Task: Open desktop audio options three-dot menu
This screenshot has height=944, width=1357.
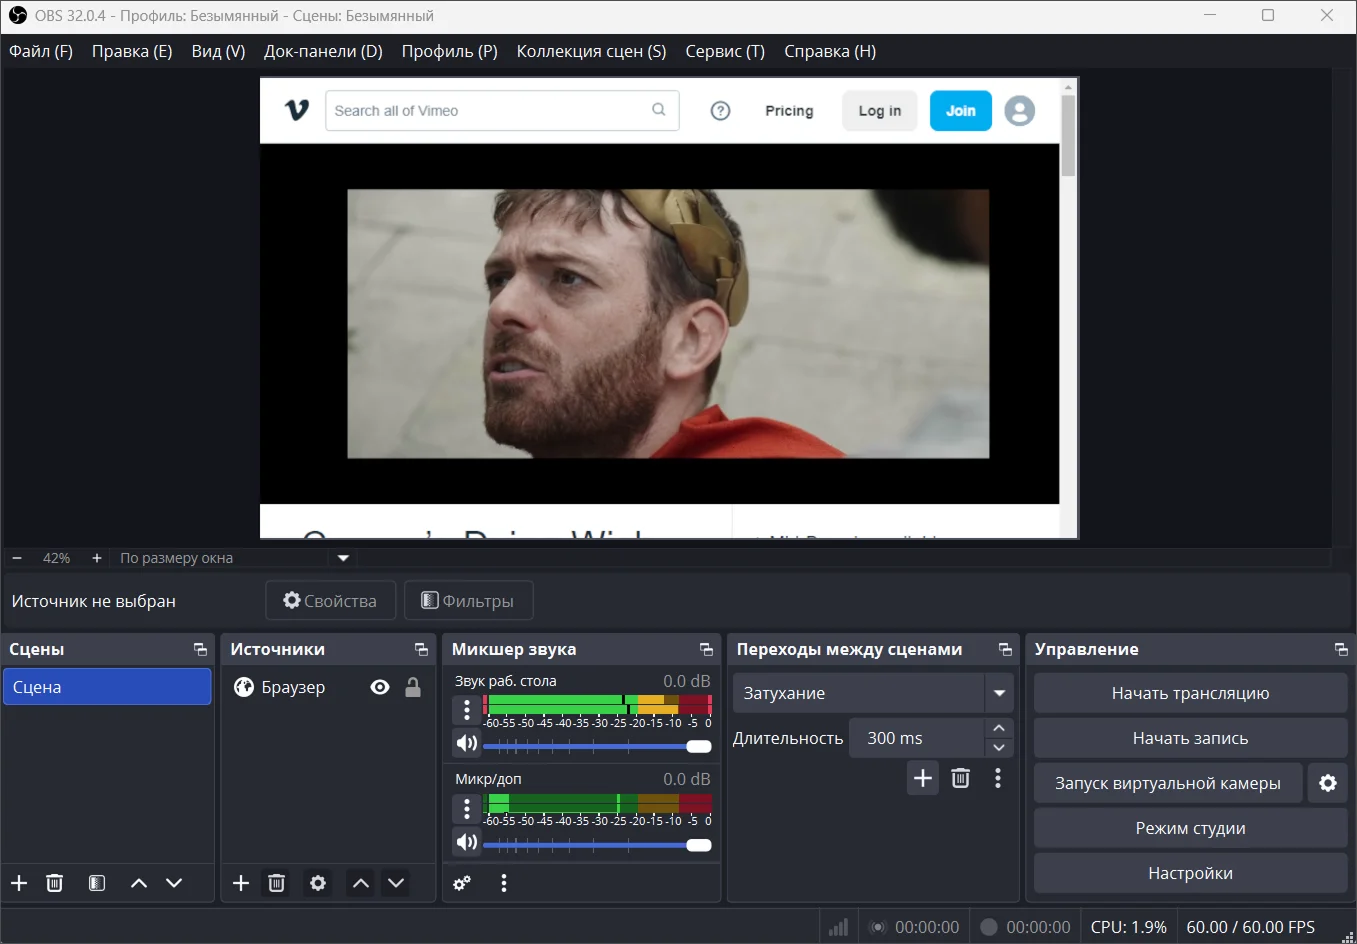Action: pos(467,710)
